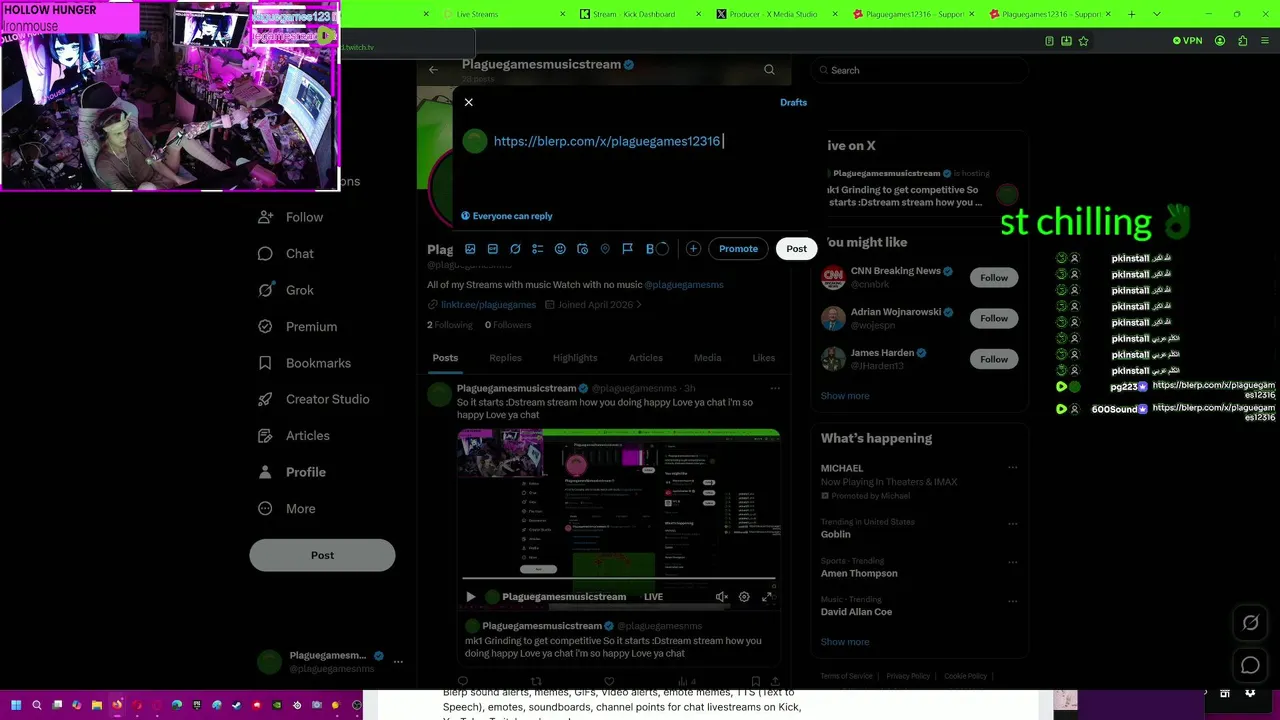
Task: Play the embedded live stream video
Action: point(471,597)
